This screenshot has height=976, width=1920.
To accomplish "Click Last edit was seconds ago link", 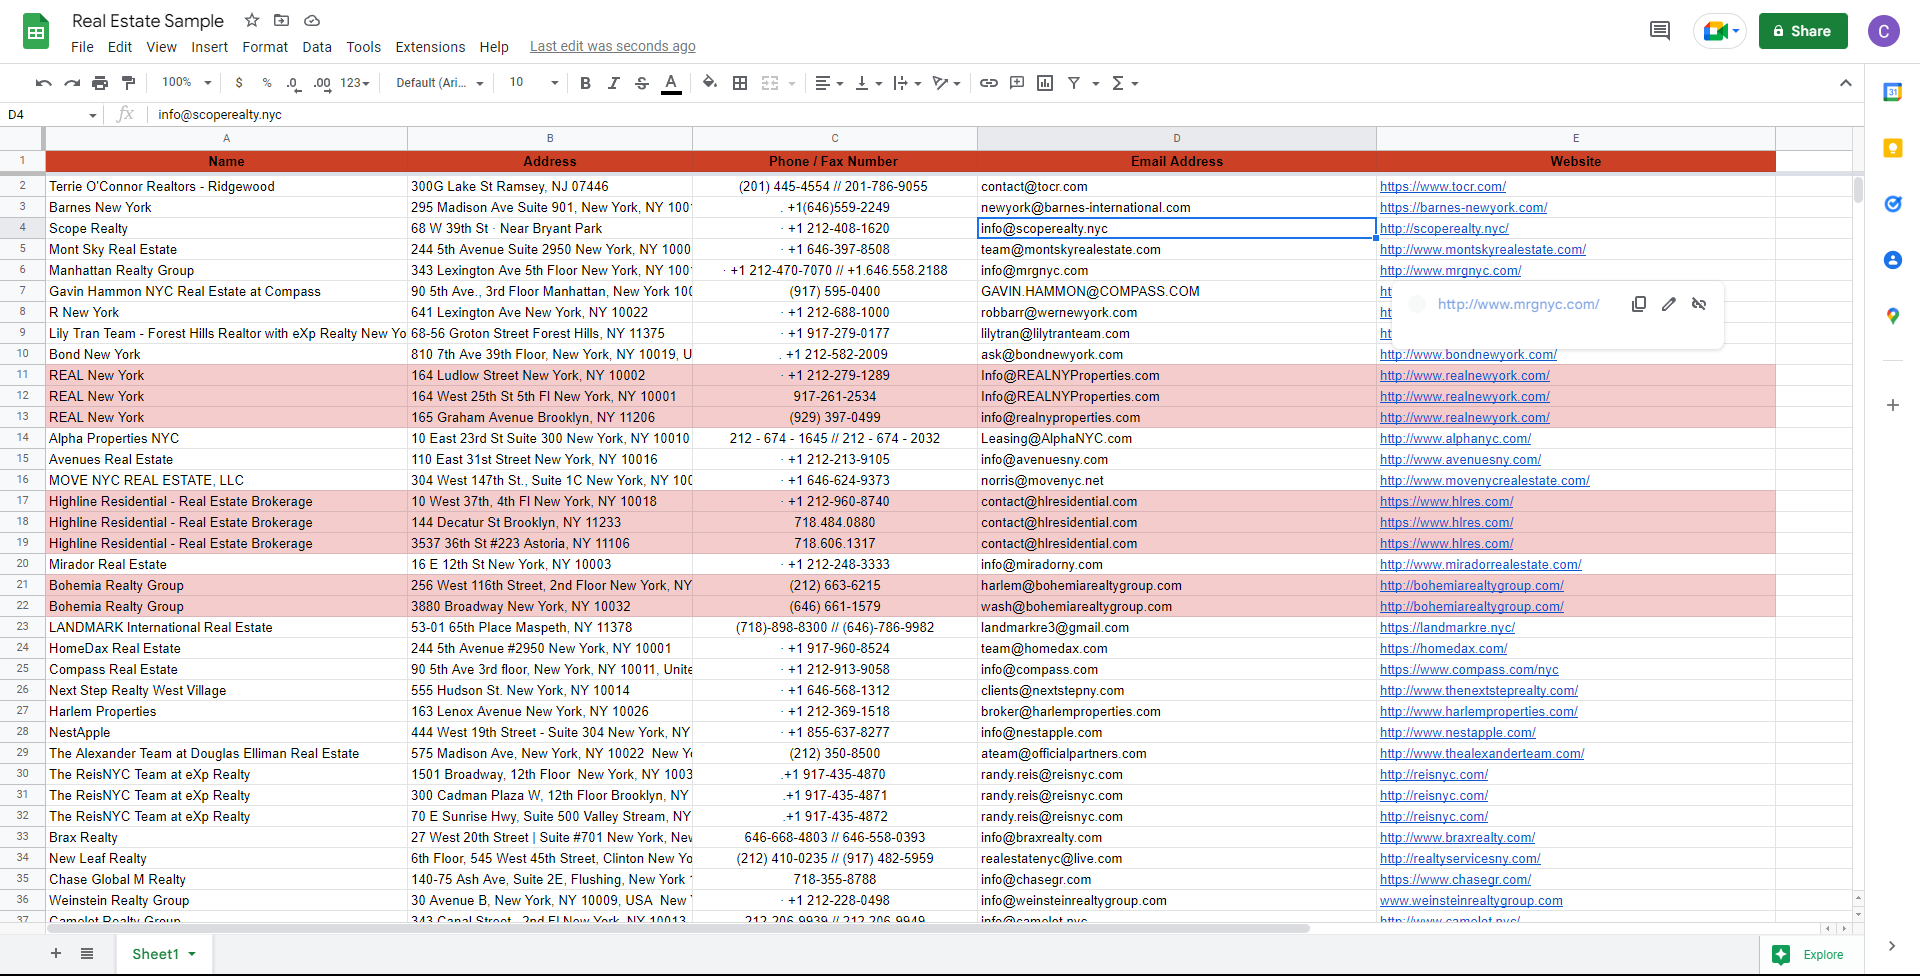I will 612,46.
